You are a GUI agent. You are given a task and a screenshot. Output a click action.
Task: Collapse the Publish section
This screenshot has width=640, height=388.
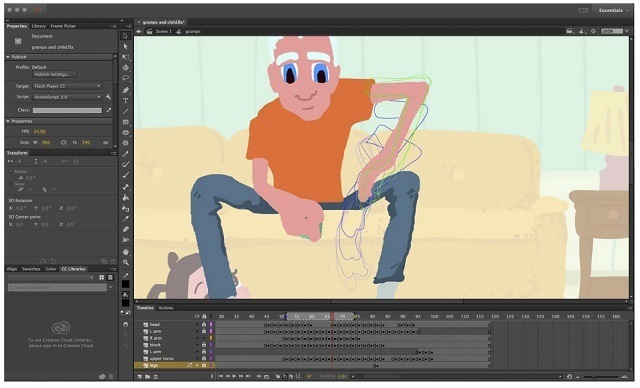pyautogui.click(x=8, y=57)
